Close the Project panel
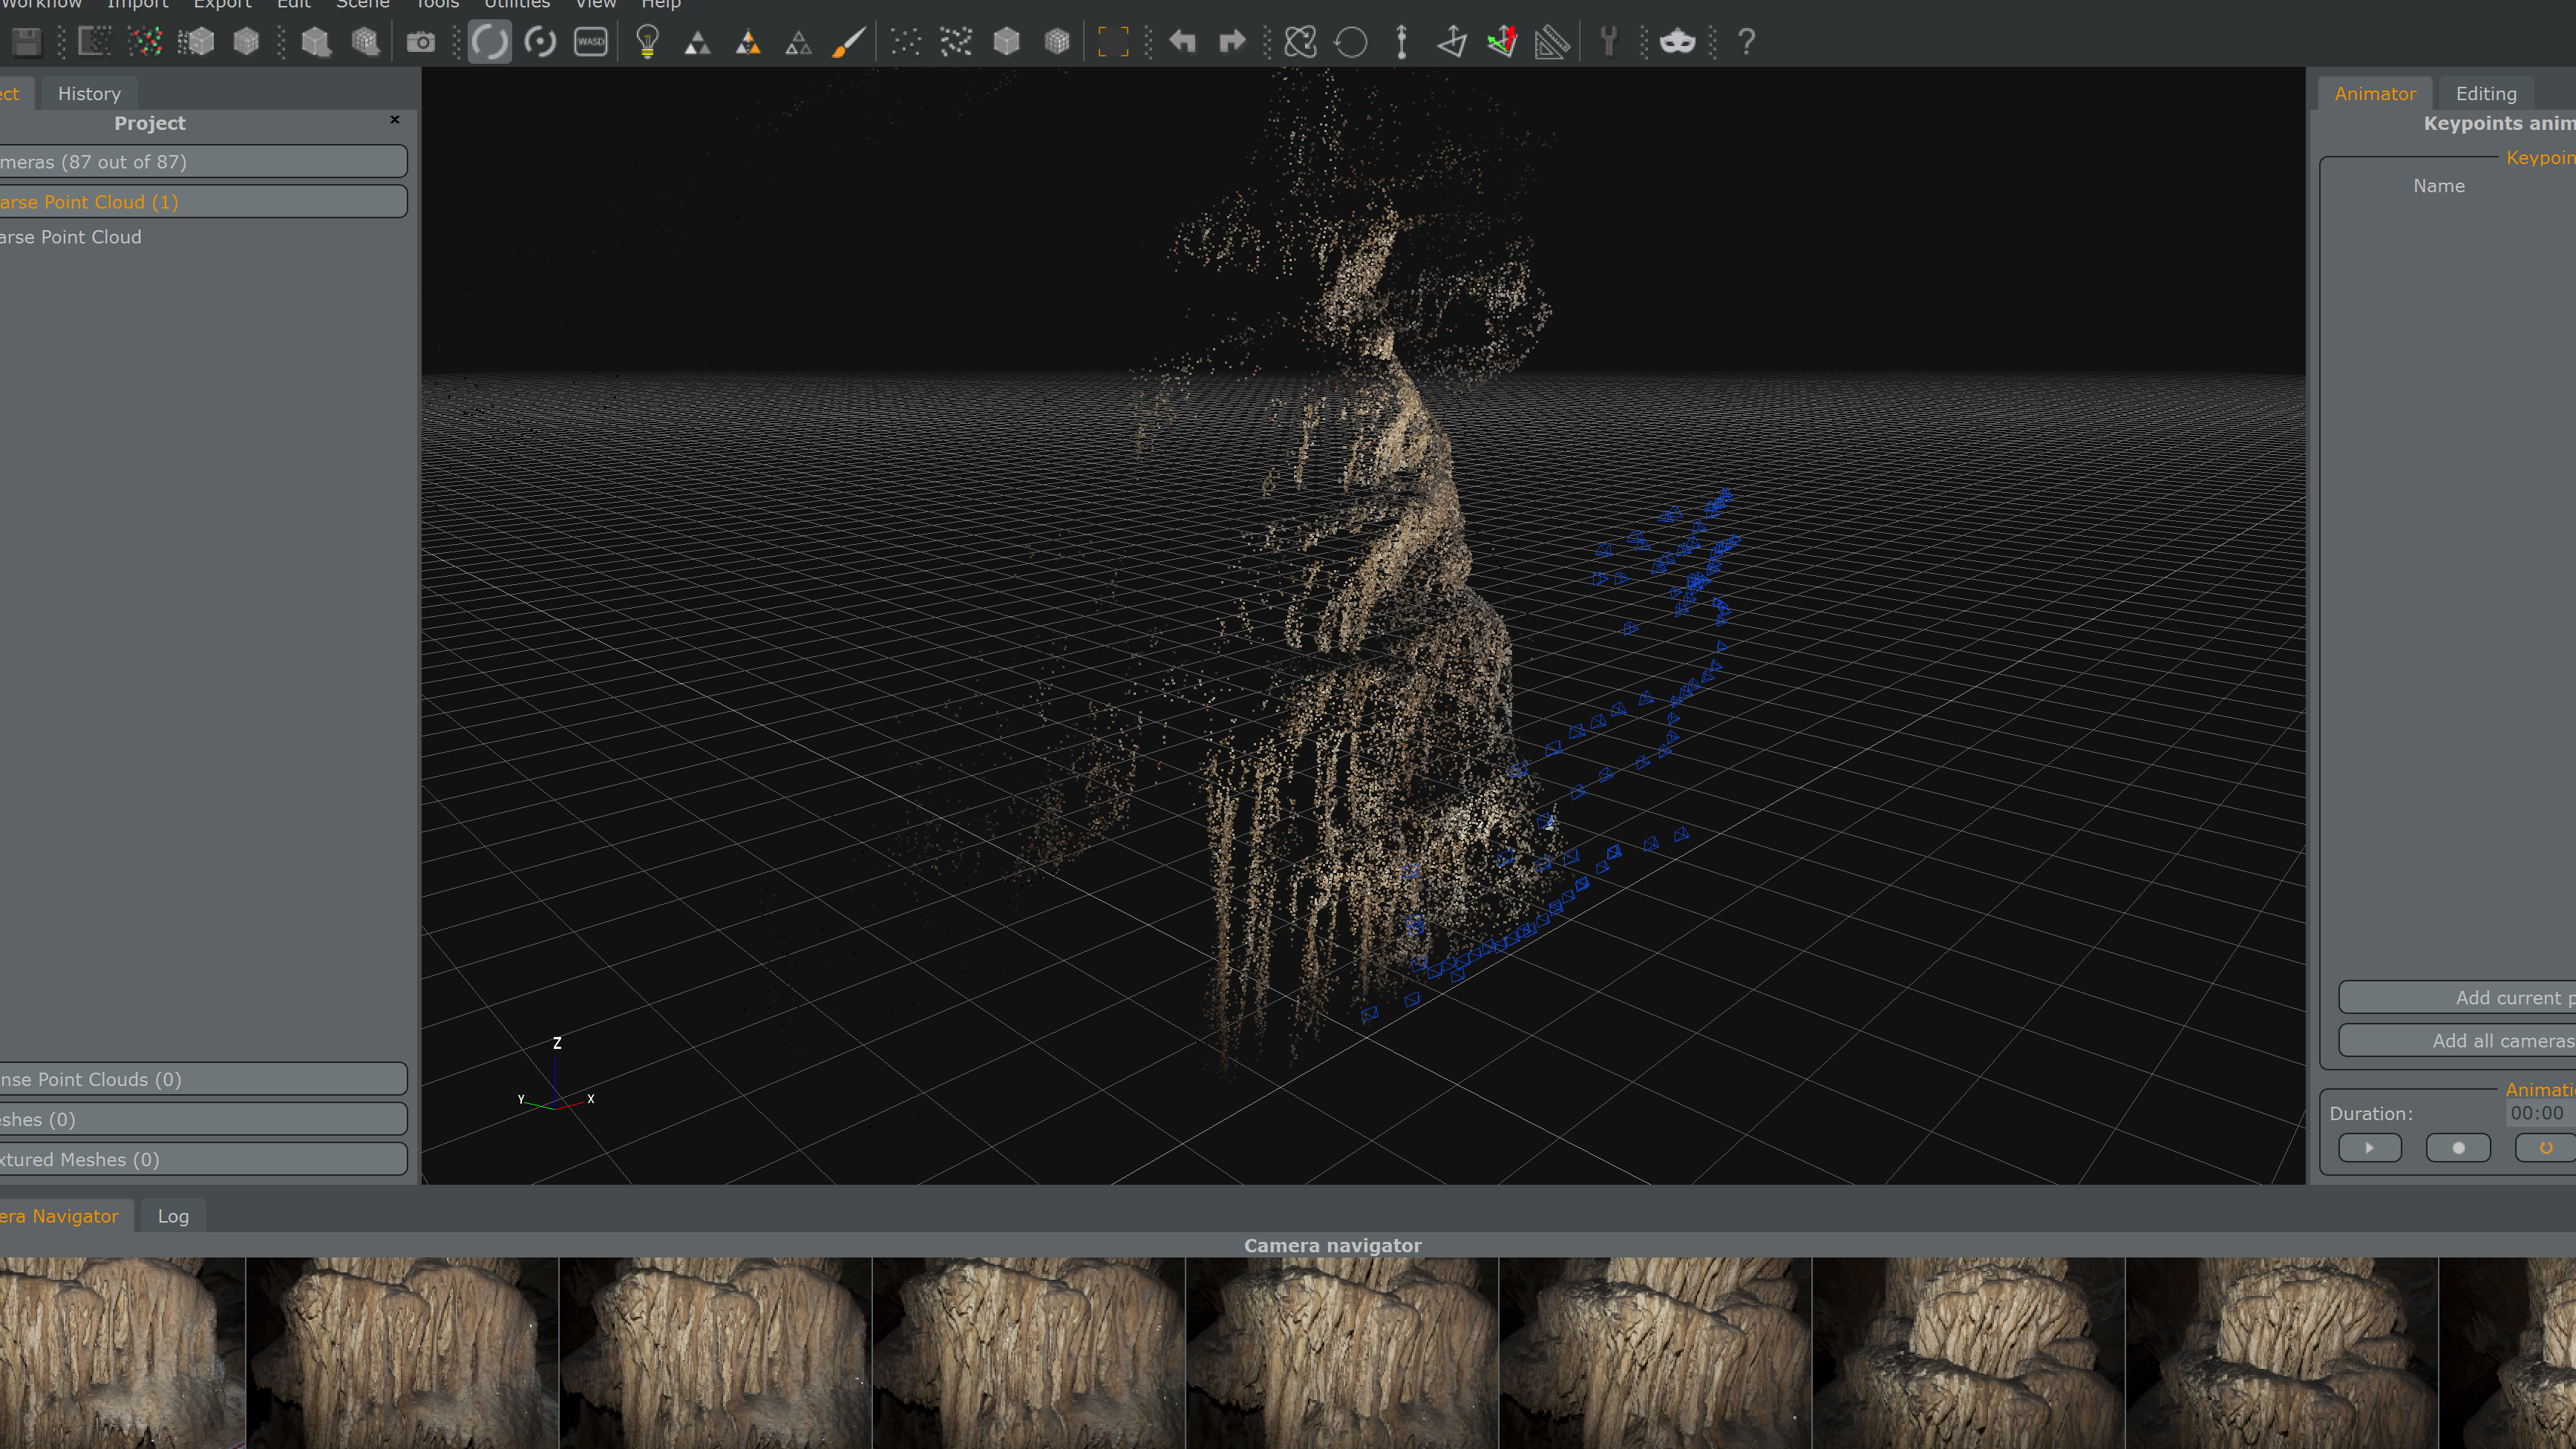The width and height of the screenshot is (2576, 1449). (x=395, y=119)
